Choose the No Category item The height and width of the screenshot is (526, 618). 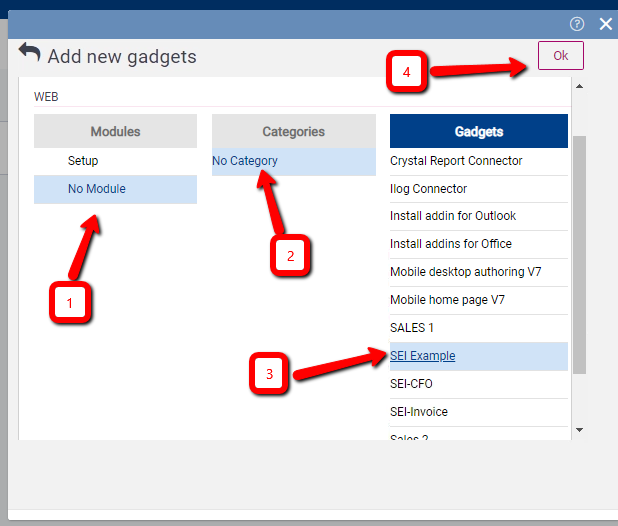click(x=245, y=161)
